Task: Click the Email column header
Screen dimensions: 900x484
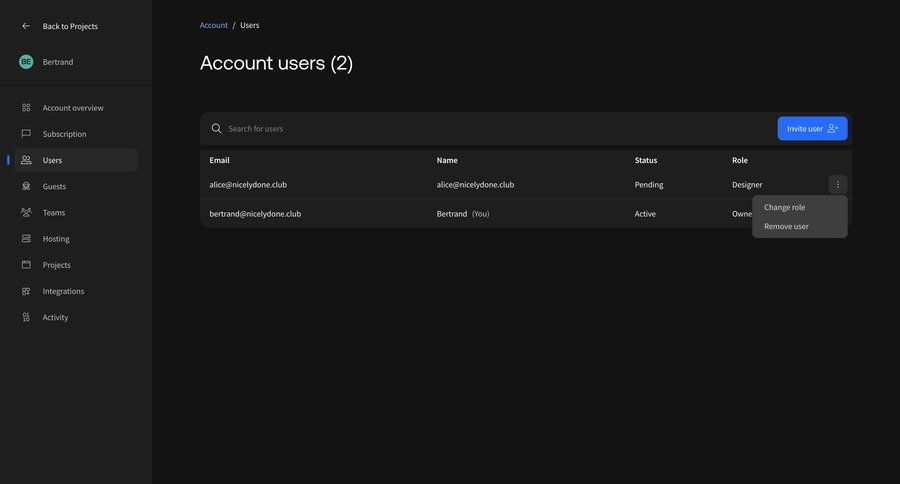Action: point(219,160)
